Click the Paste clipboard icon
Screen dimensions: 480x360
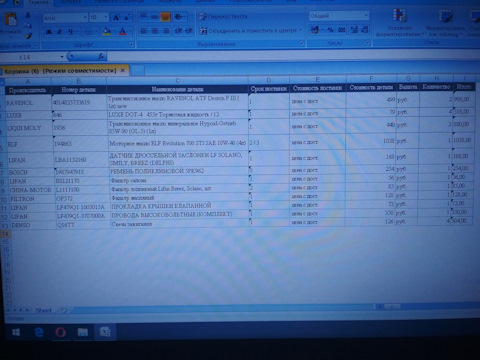pos(10,19)
